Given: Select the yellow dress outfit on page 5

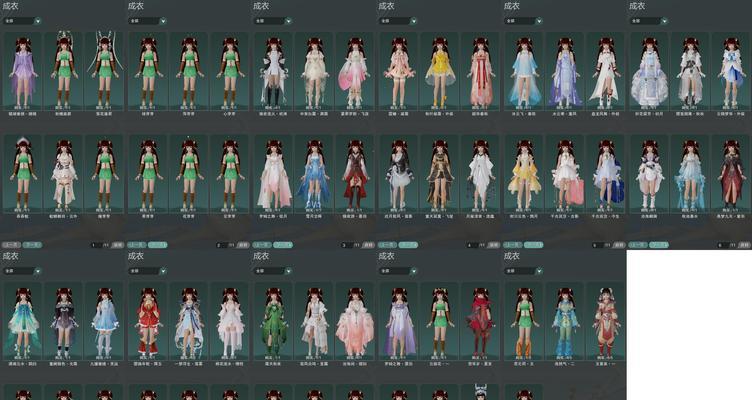Looking at the screenshot, I should pyautogui.click(x=524, y=174).
